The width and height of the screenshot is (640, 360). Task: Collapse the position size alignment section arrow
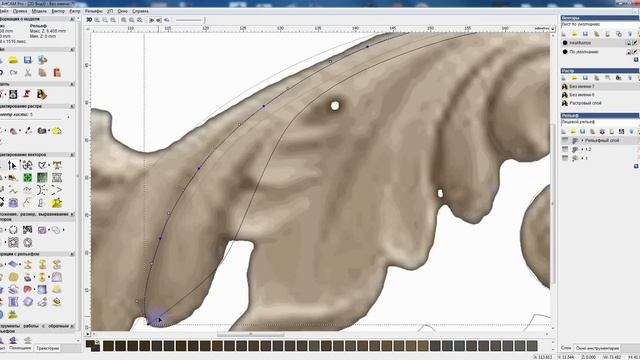pos(72,214)
